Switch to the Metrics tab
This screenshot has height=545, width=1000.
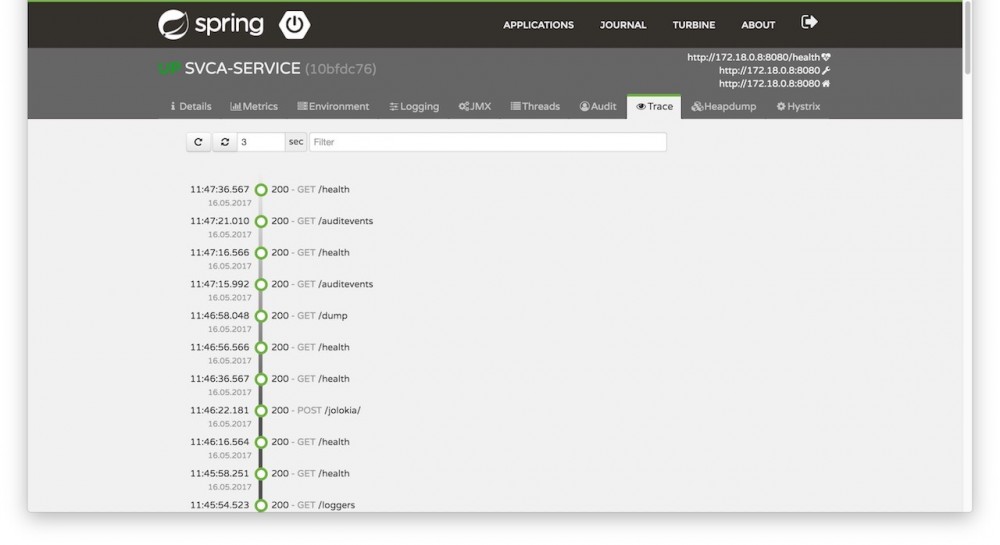coord(254,106)
